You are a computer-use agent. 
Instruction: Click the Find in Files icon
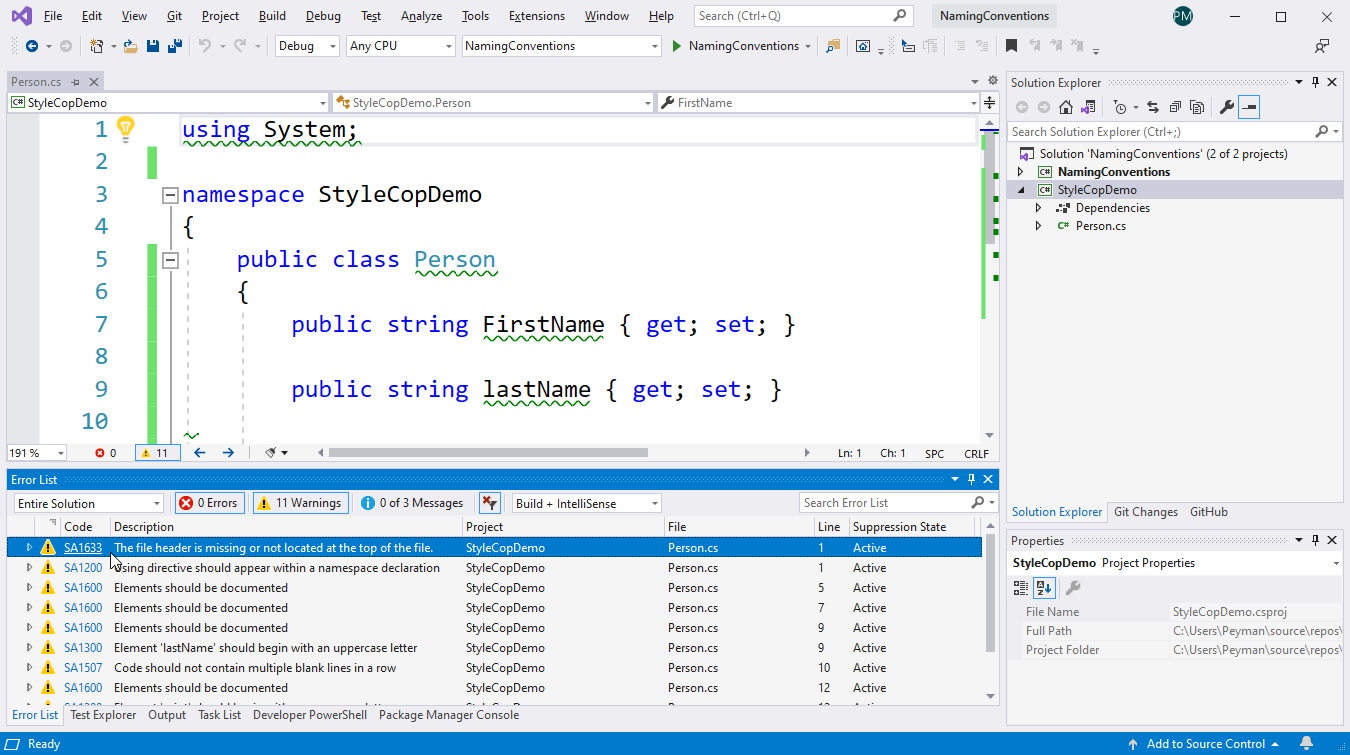[x=832, y=46]
